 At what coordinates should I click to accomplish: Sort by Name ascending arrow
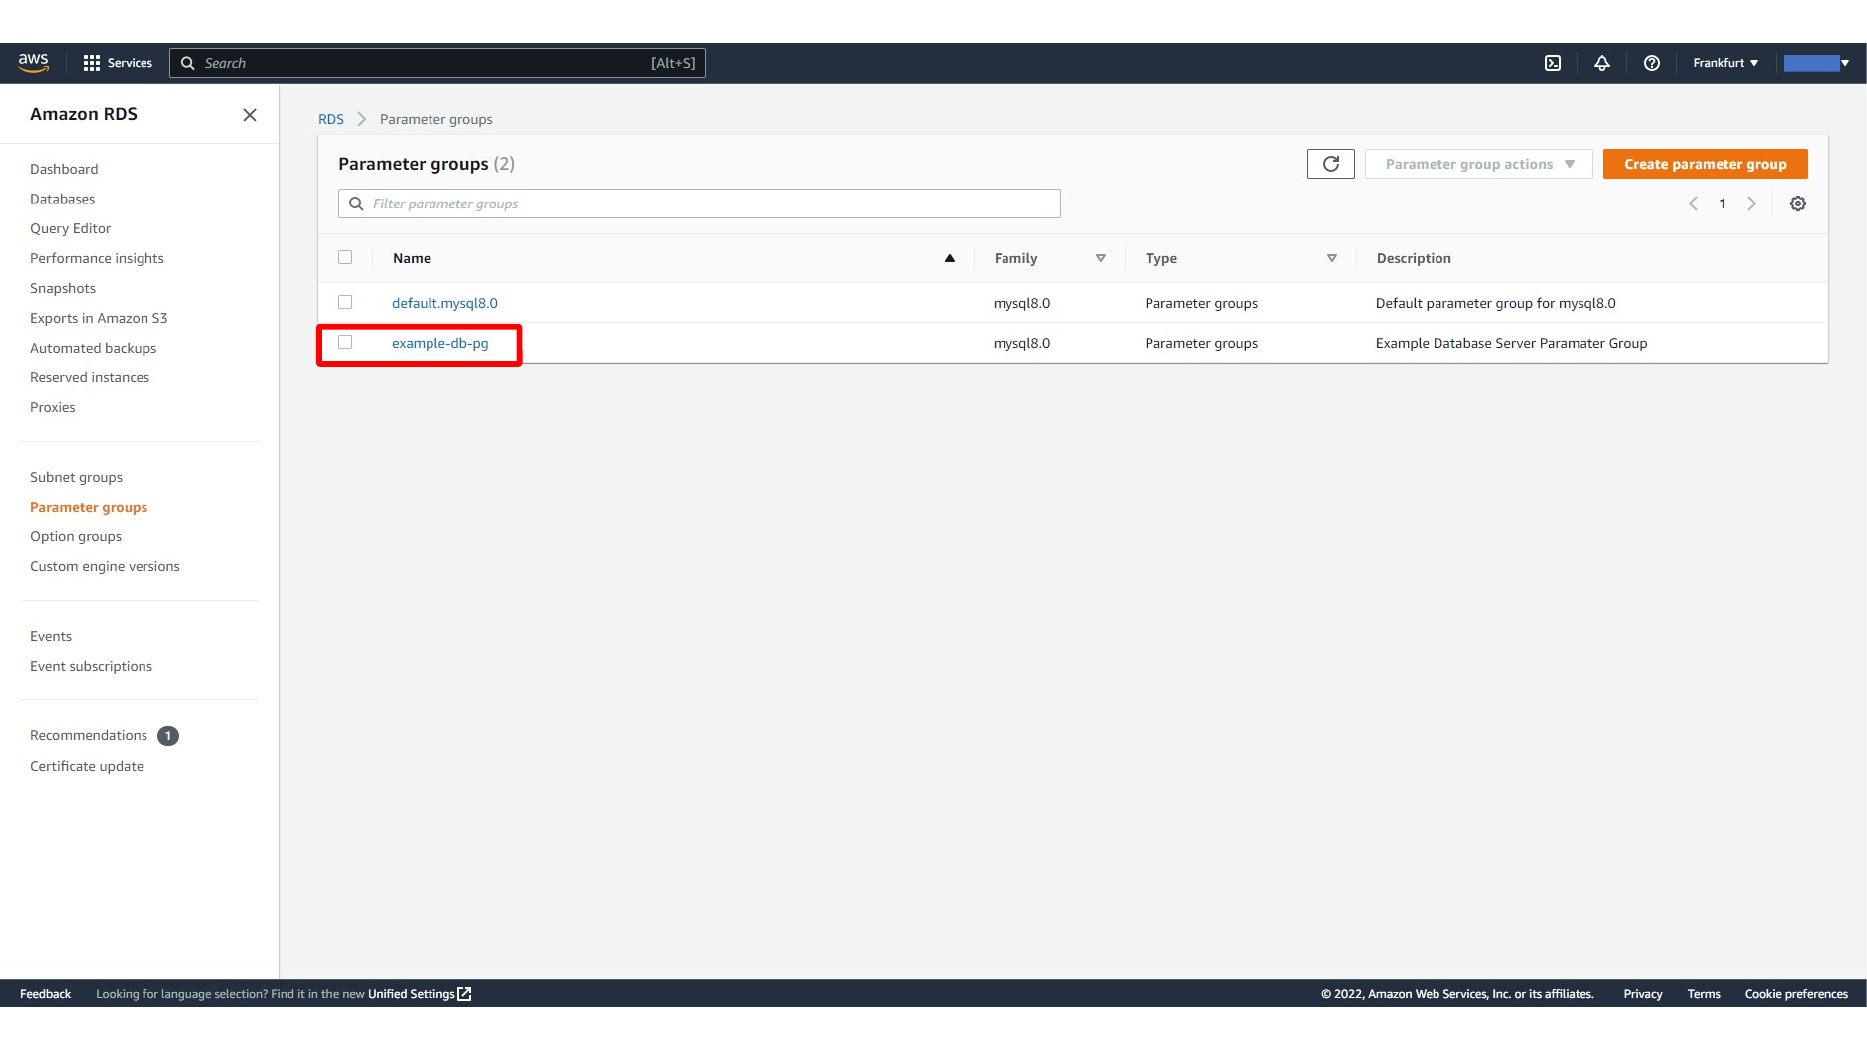[949, 258]
